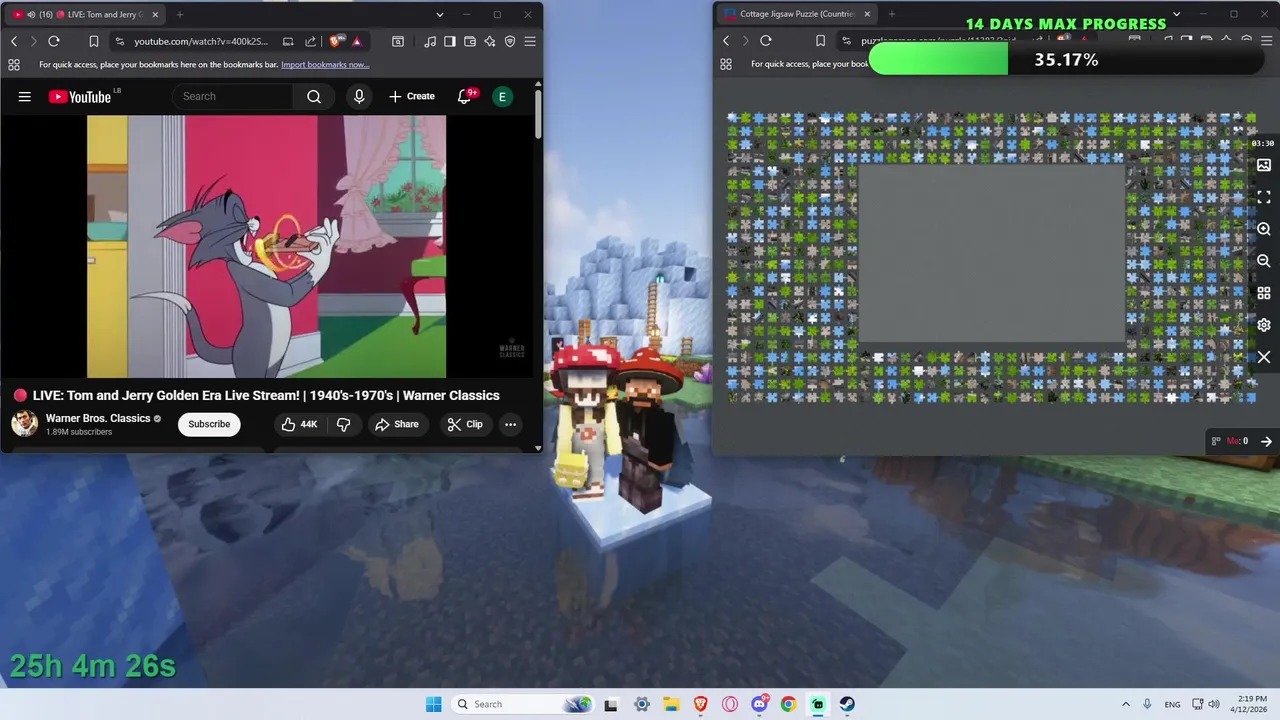Viewport: 1280px width, 720px height.
Task: Reload the YouTube browser window
Action: coord(54,41)
